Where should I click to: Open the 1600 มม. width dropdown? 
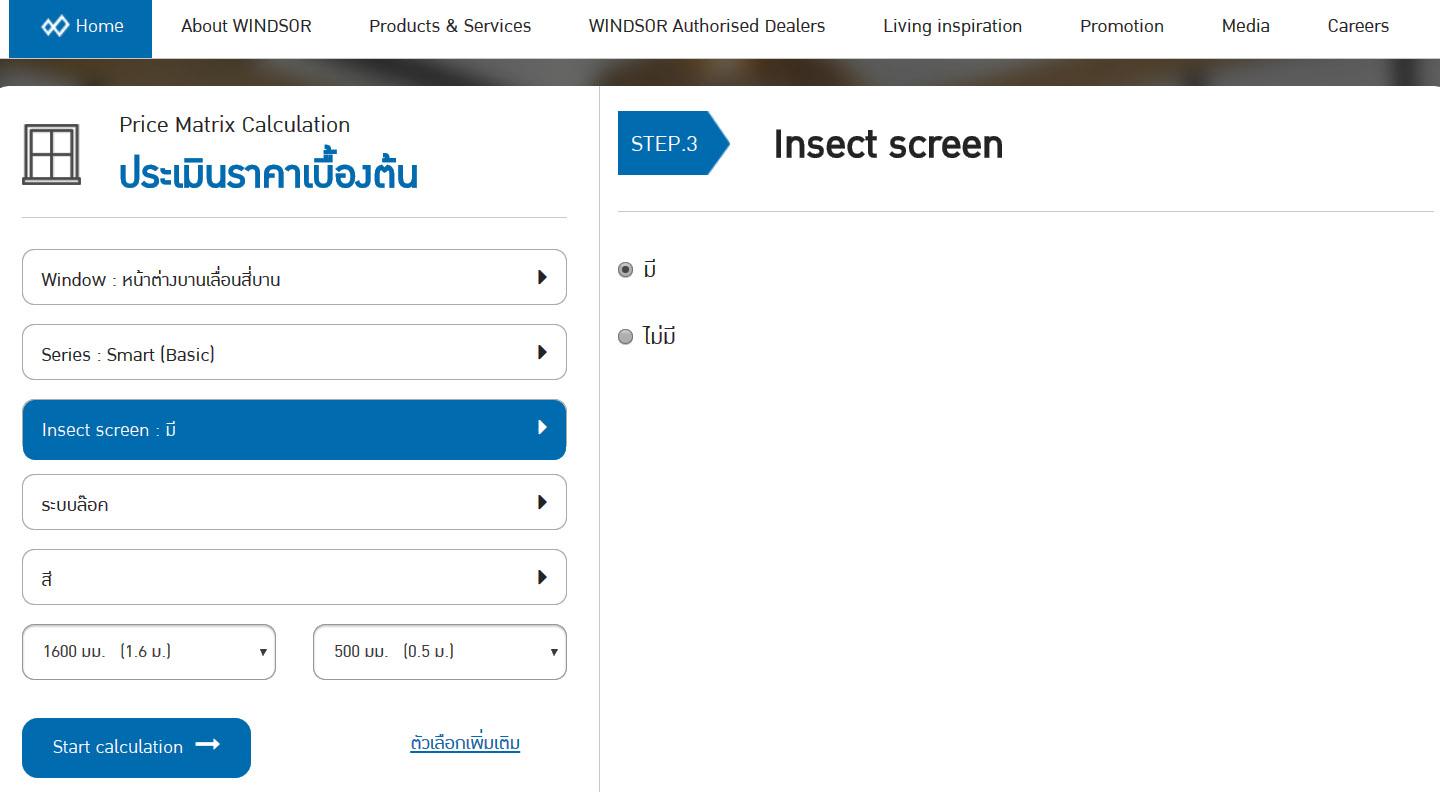[149, 652]
